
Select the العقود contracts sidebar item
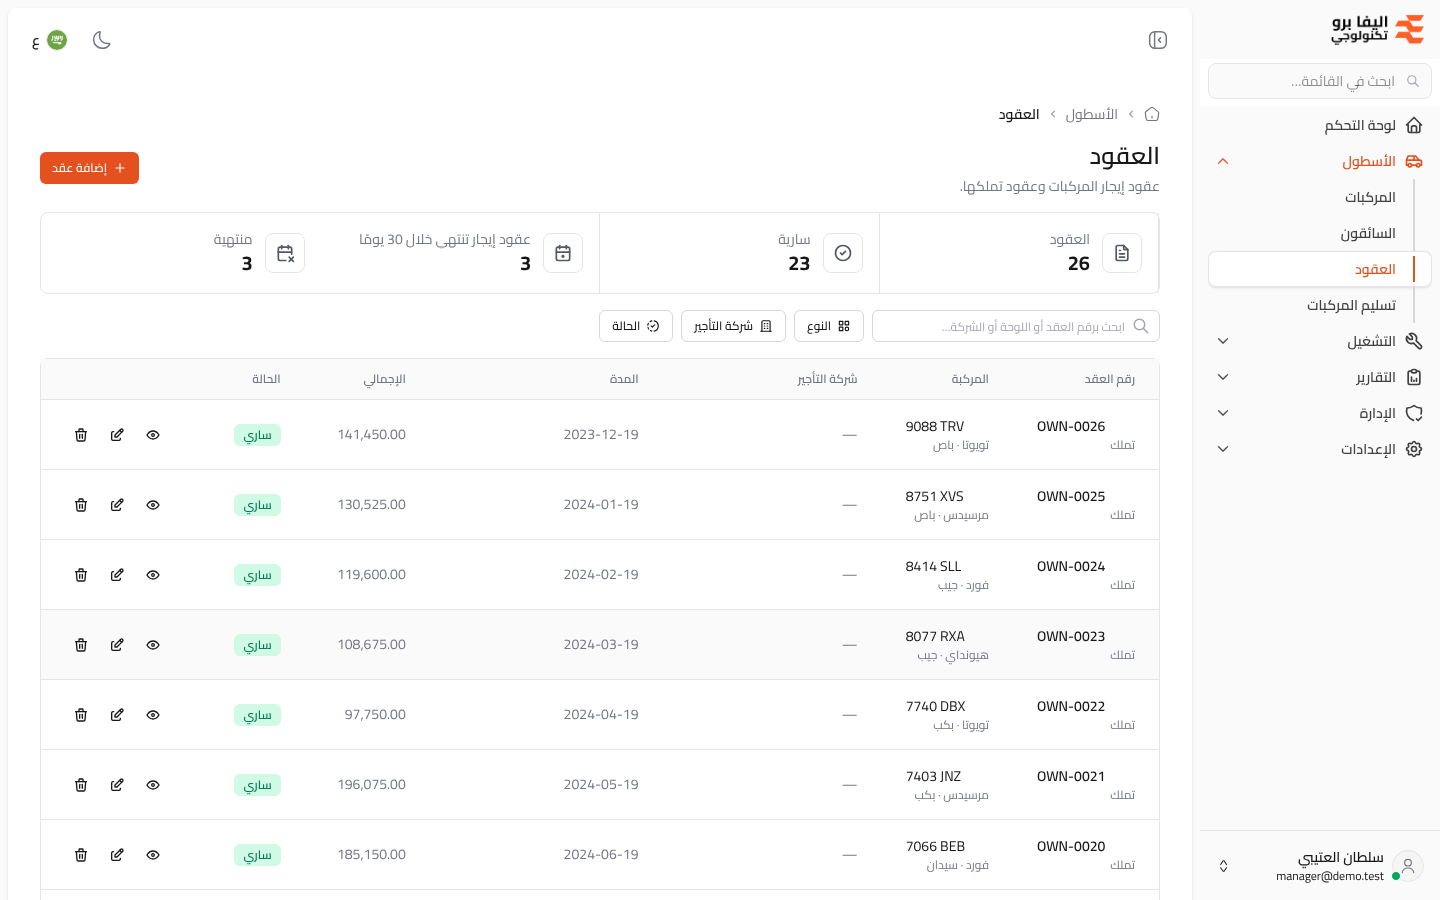pyautogui.click(x=1320, y=269)
